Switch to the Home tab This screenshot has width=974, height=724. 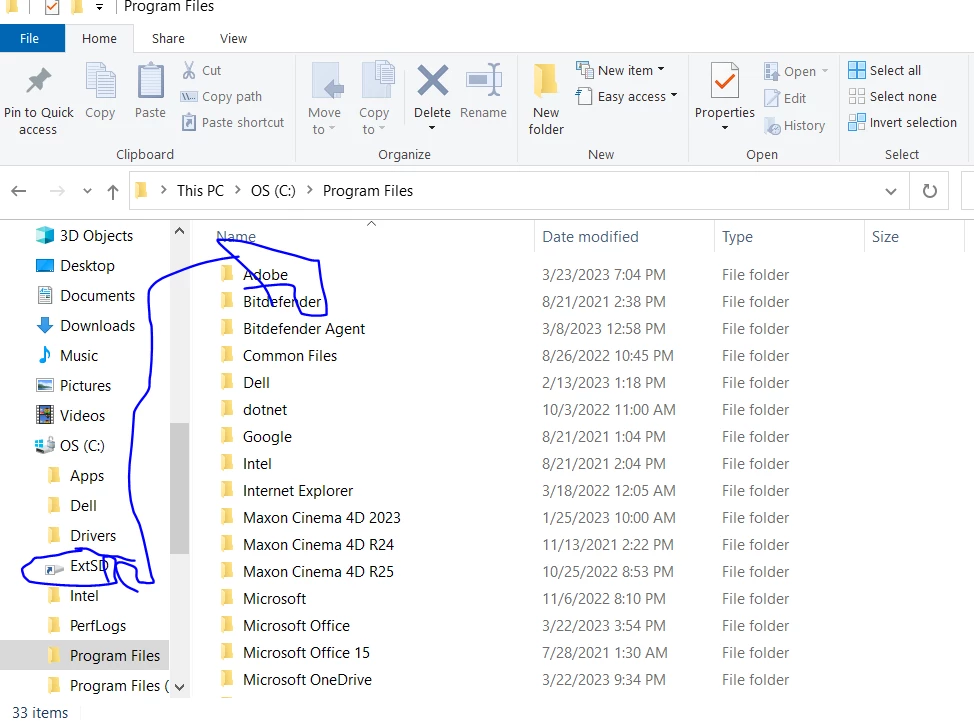[99, 38]
